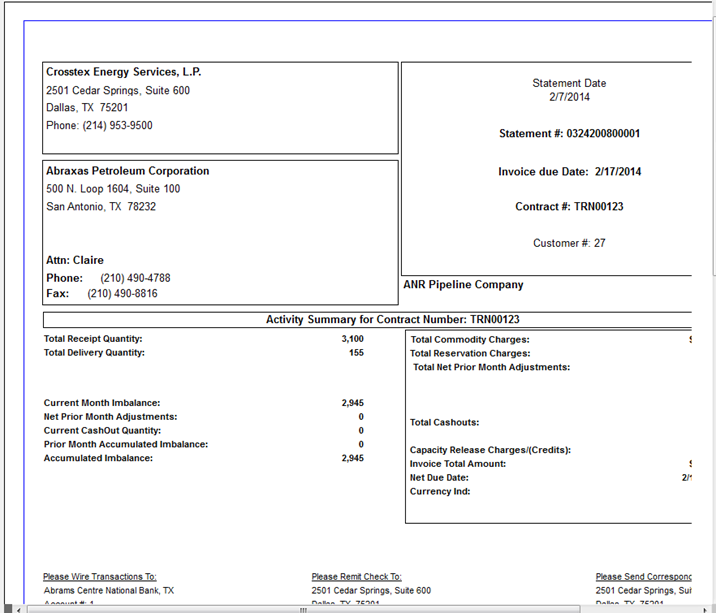Click the Invoice Total Amount label
The image size is (716, 613).
458,464
